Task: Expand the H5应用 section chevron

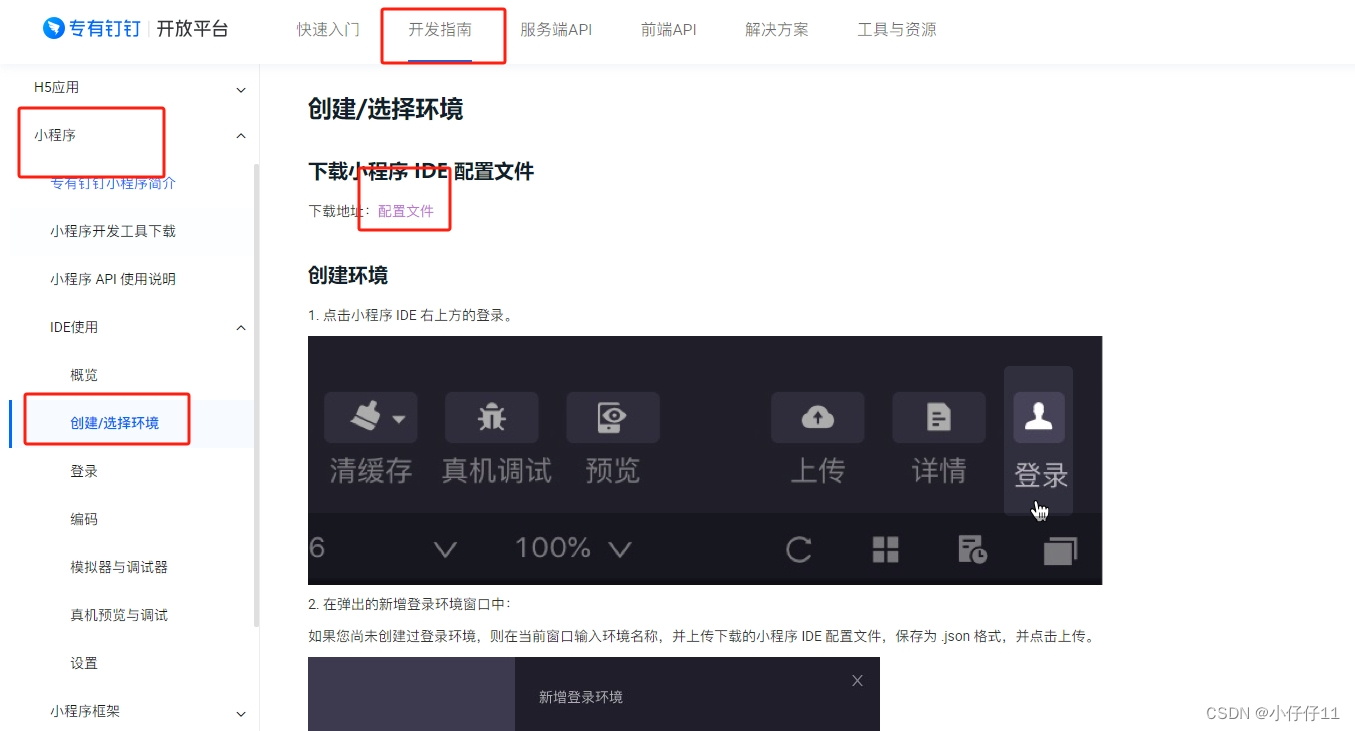Action: [x=241, y=89]
